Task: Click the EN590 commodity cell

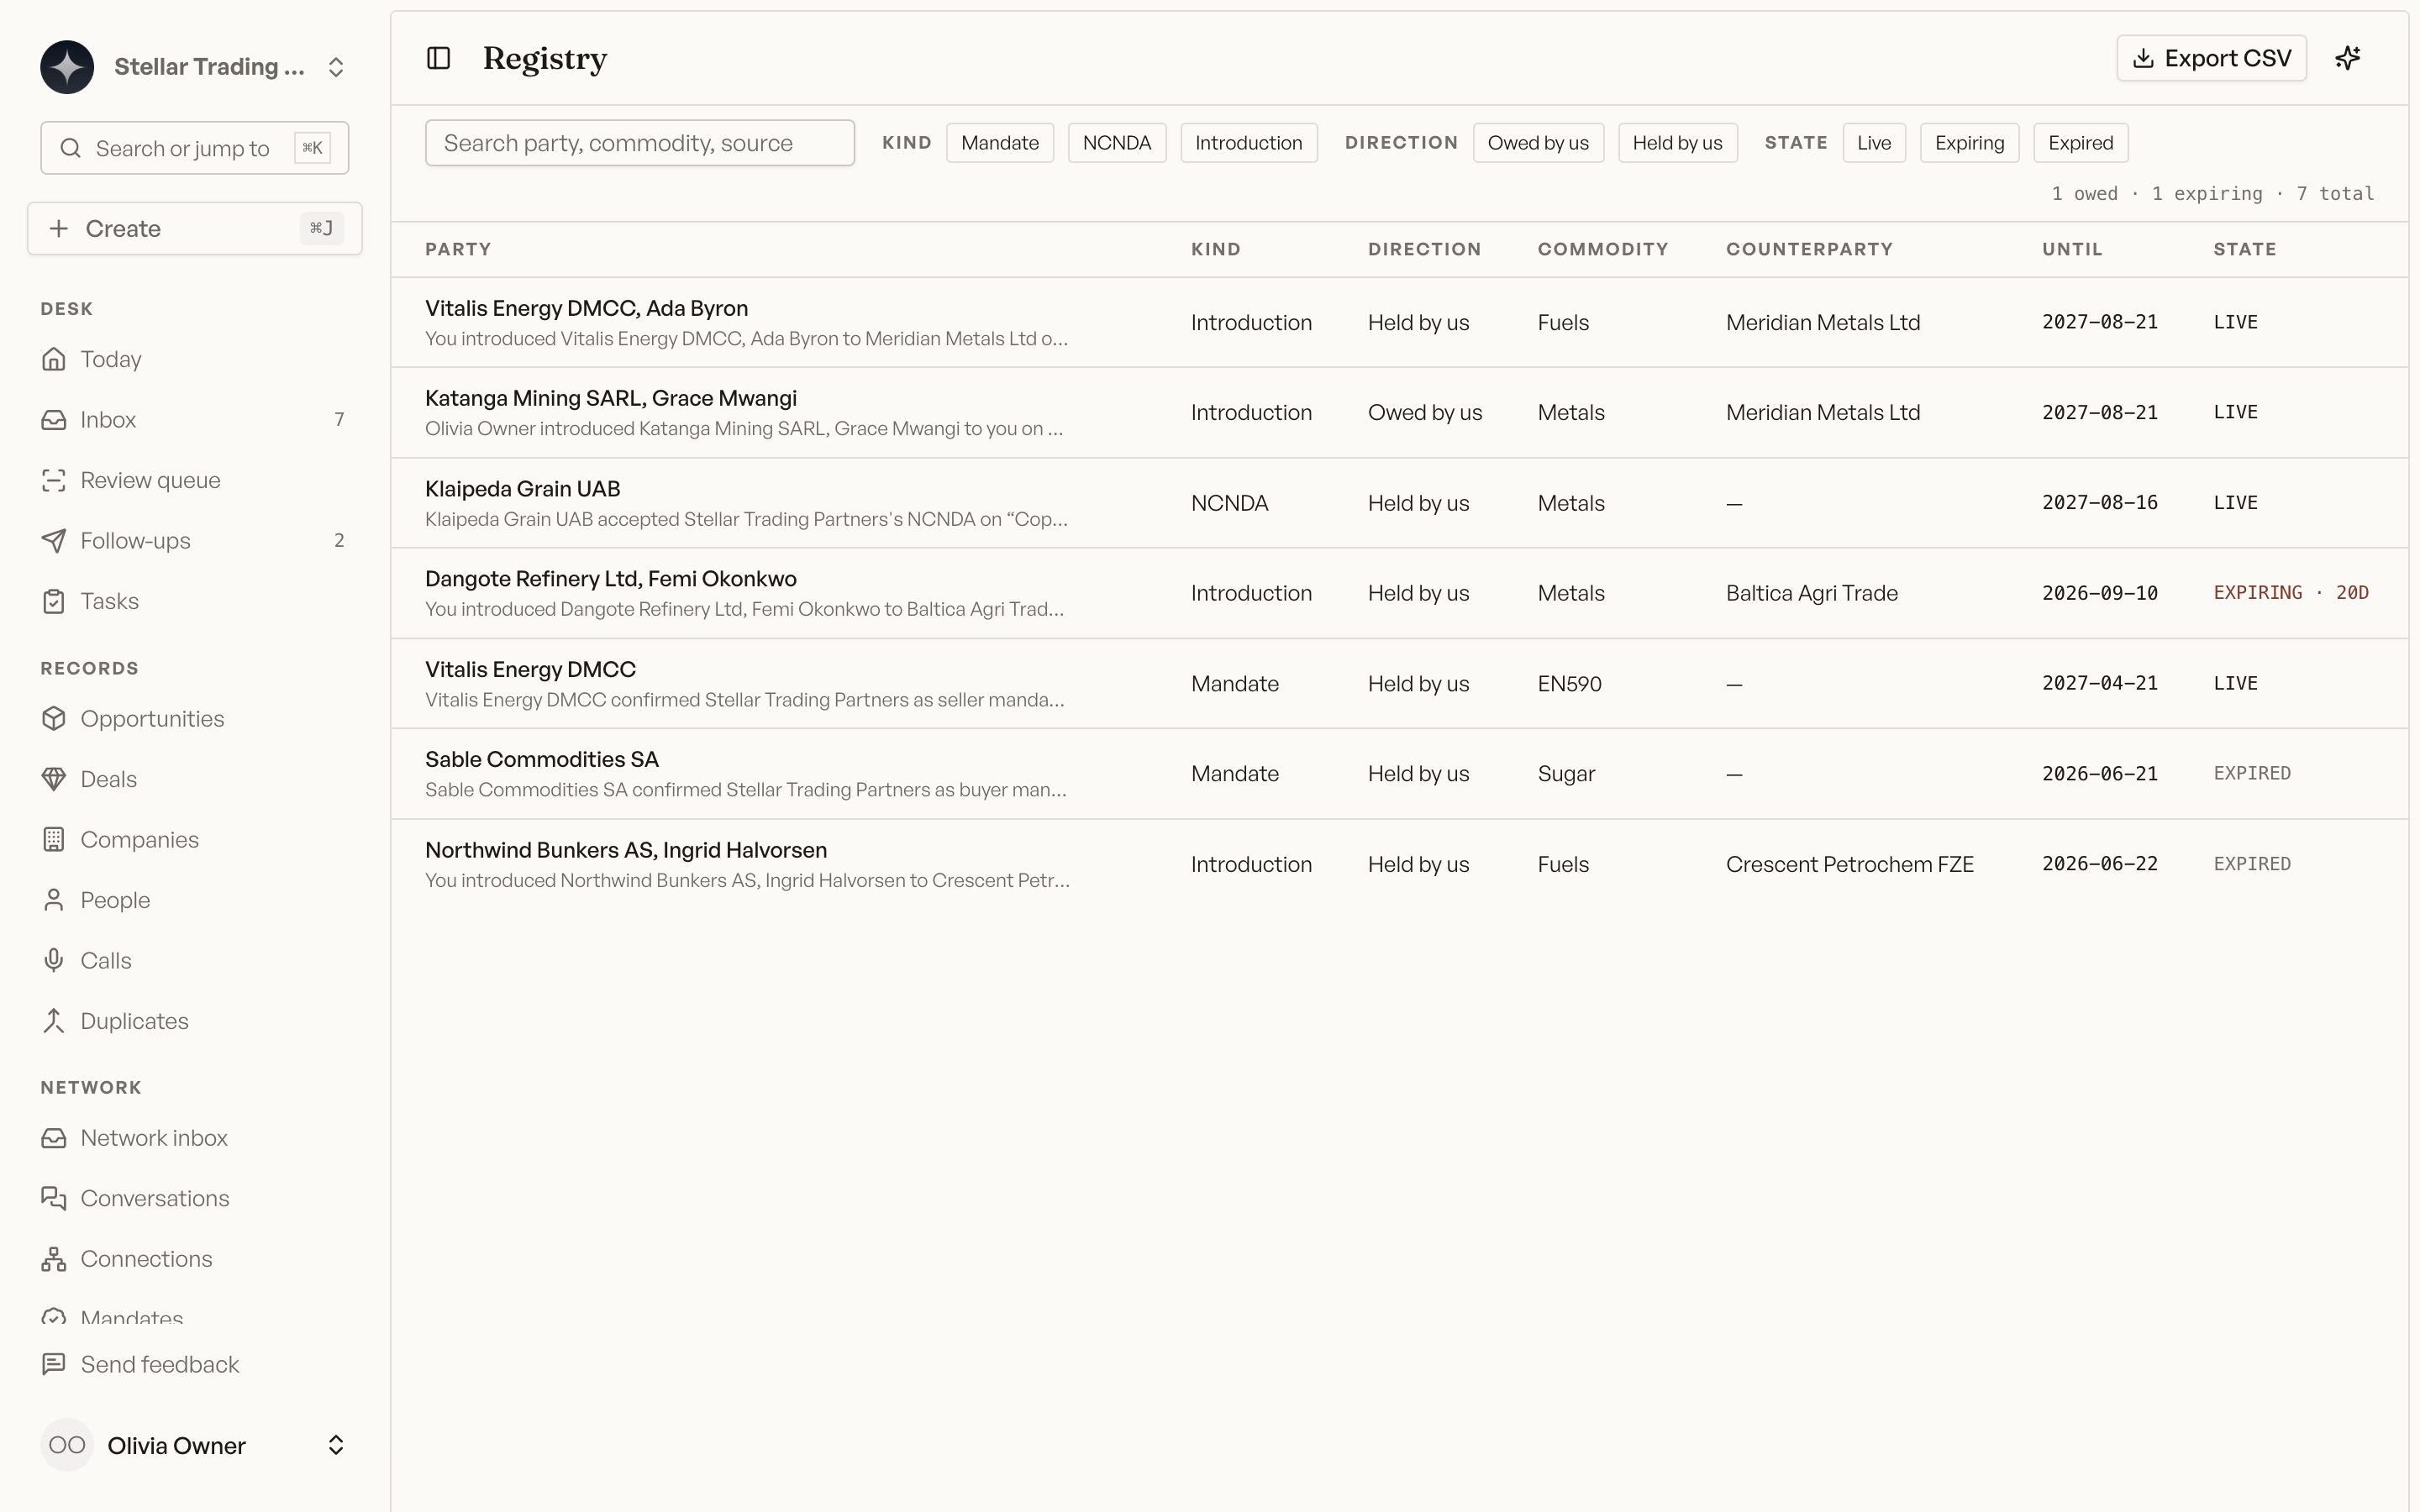Action: (1569, 684)
